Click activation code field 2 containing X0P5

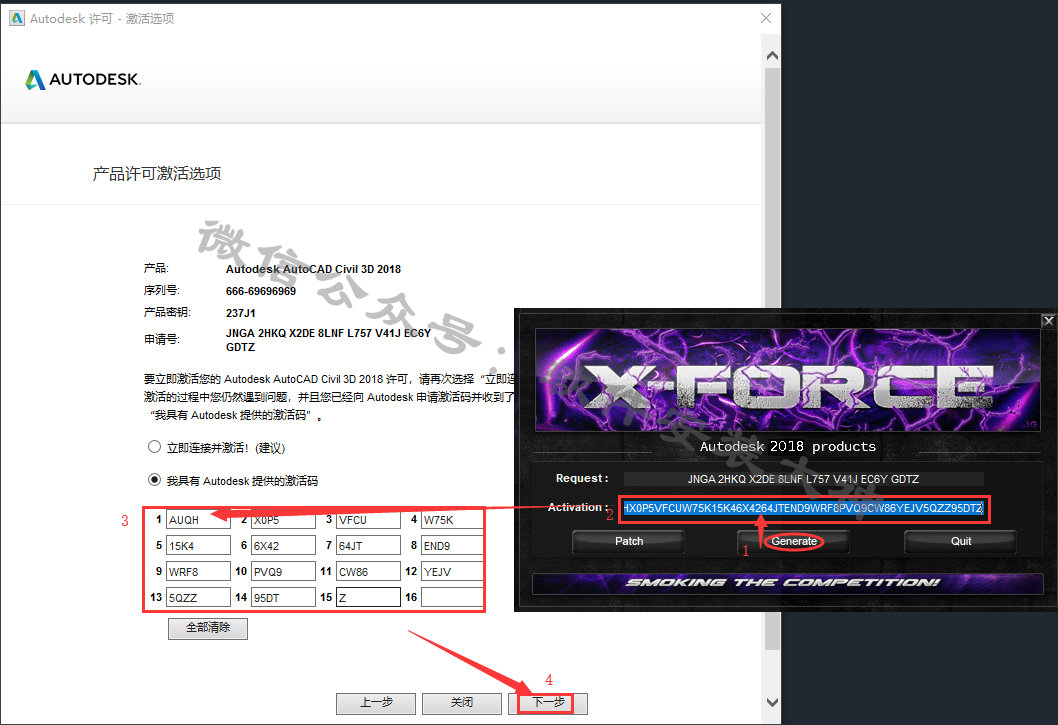(283, 520)
